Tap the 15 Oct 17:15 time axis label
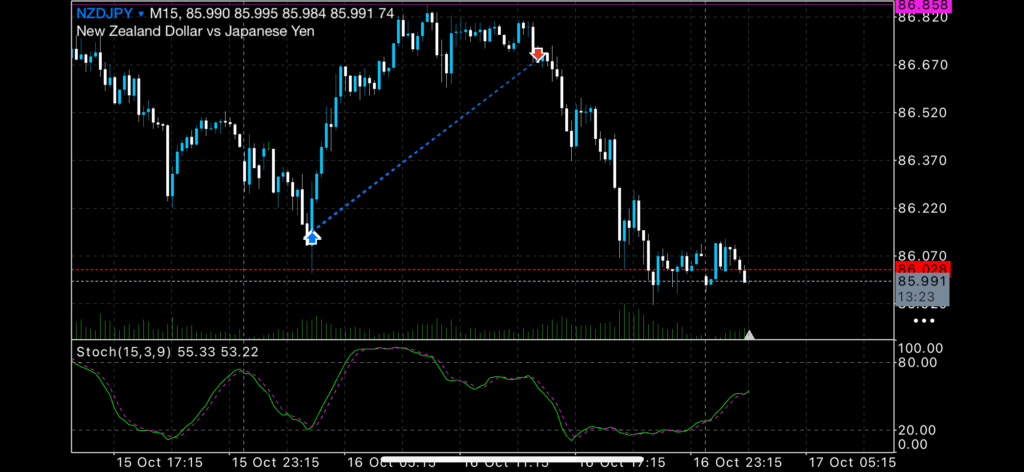 click(x=160, y=463)
